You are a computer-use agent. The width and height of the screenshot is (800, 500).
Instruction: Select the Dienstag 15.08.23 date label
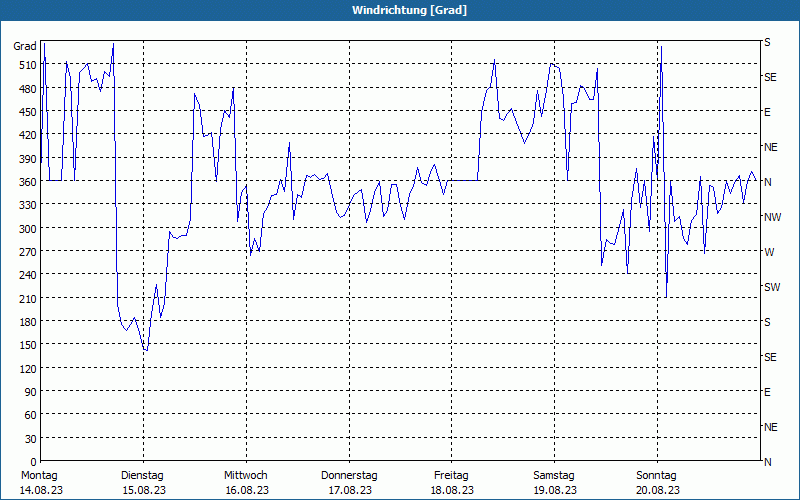coord(143,483)
